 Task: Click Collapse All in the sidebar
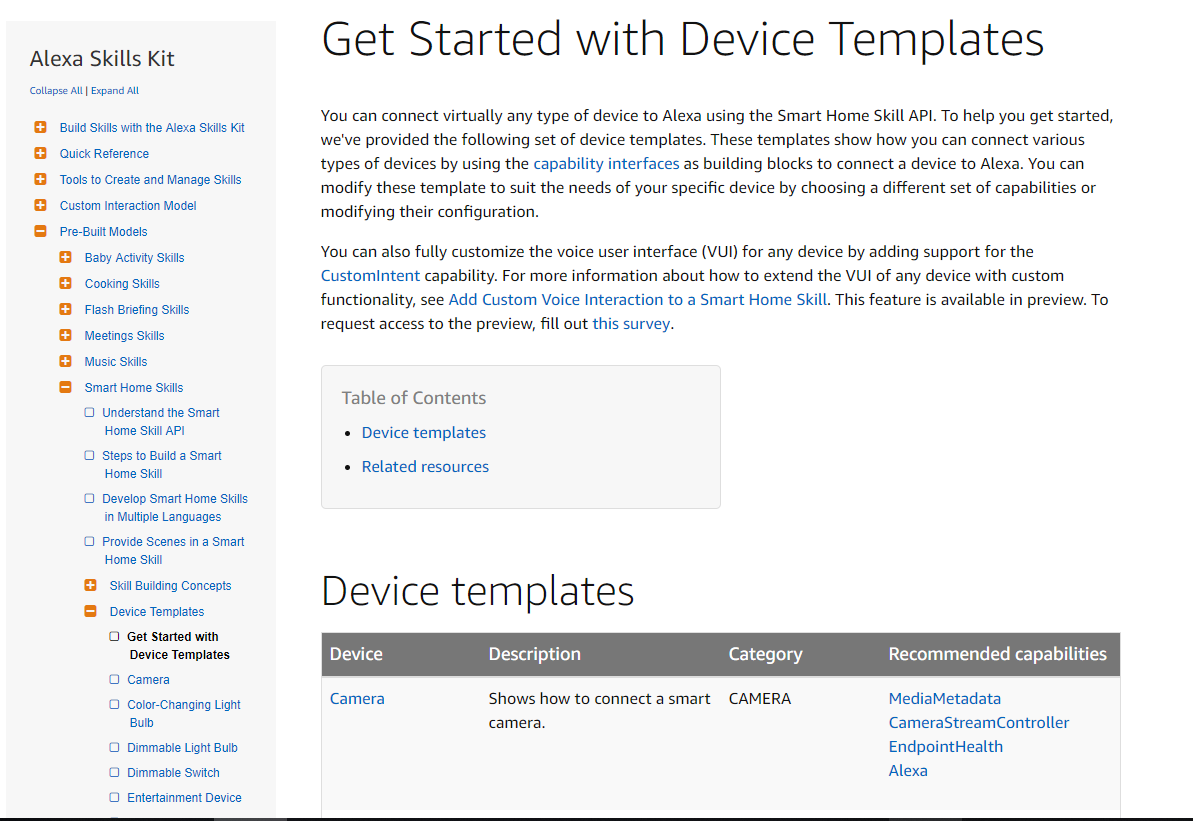point(56,91)
